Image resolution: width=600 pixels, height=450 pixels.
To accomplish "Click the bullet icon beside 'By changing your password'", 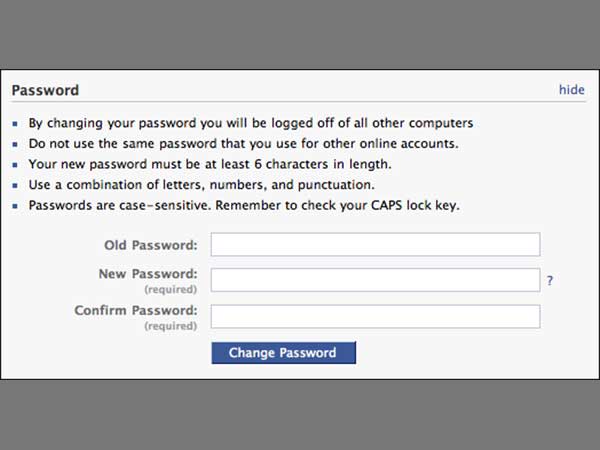I will click(x=17, y=124).
